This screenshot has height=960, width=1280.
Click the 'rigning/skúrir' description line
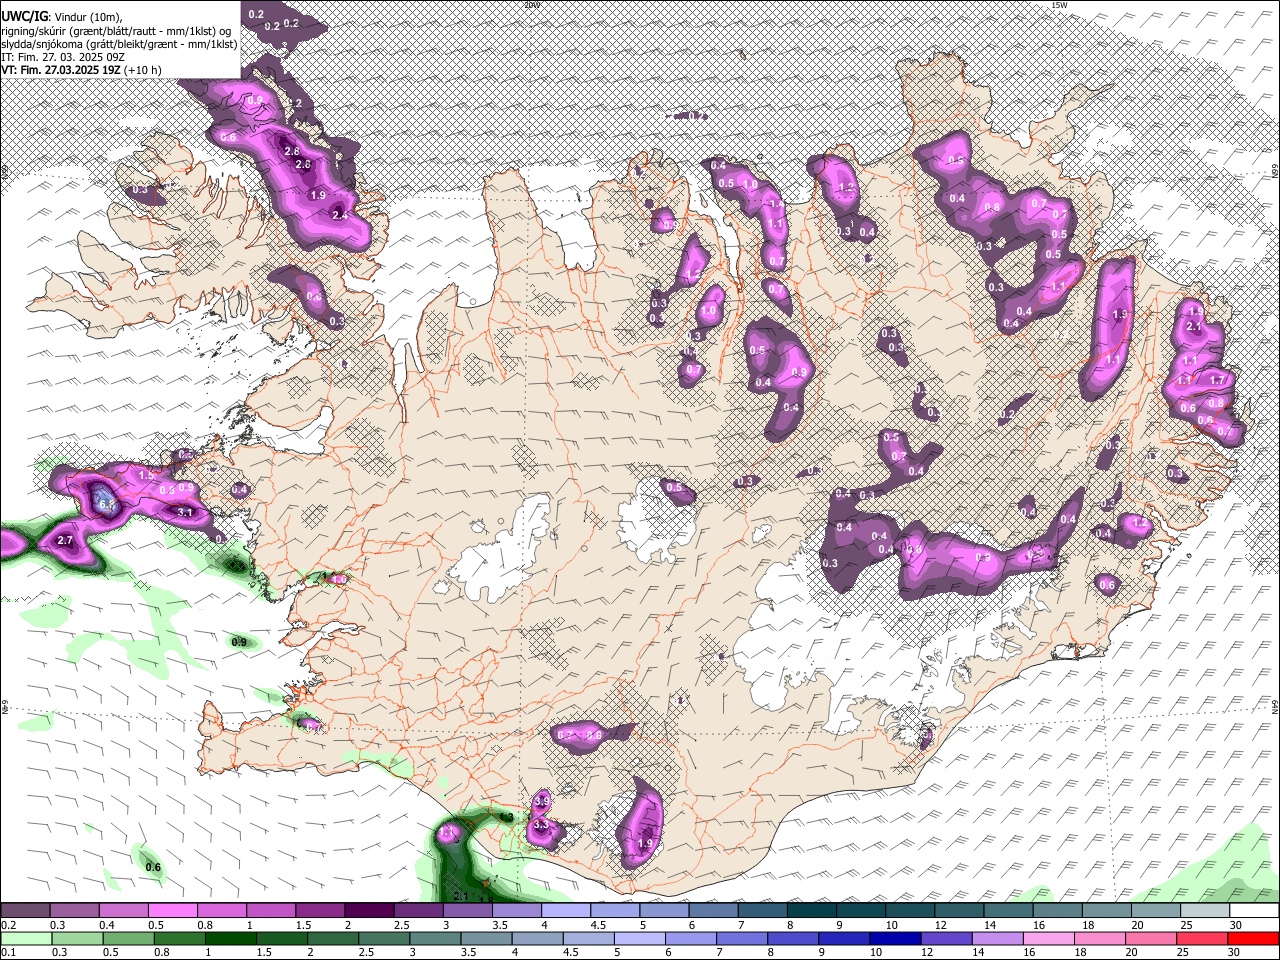(x=116, y=31)
